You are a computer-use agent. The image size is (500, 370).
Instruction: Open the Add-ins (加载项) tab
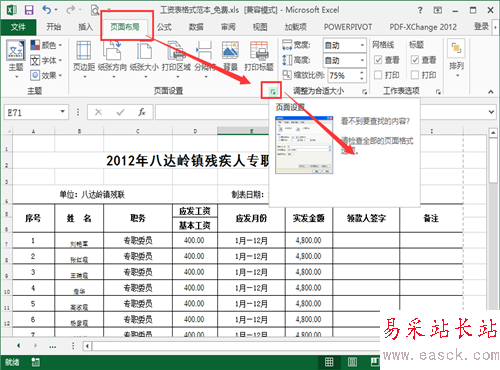point(295,27)
